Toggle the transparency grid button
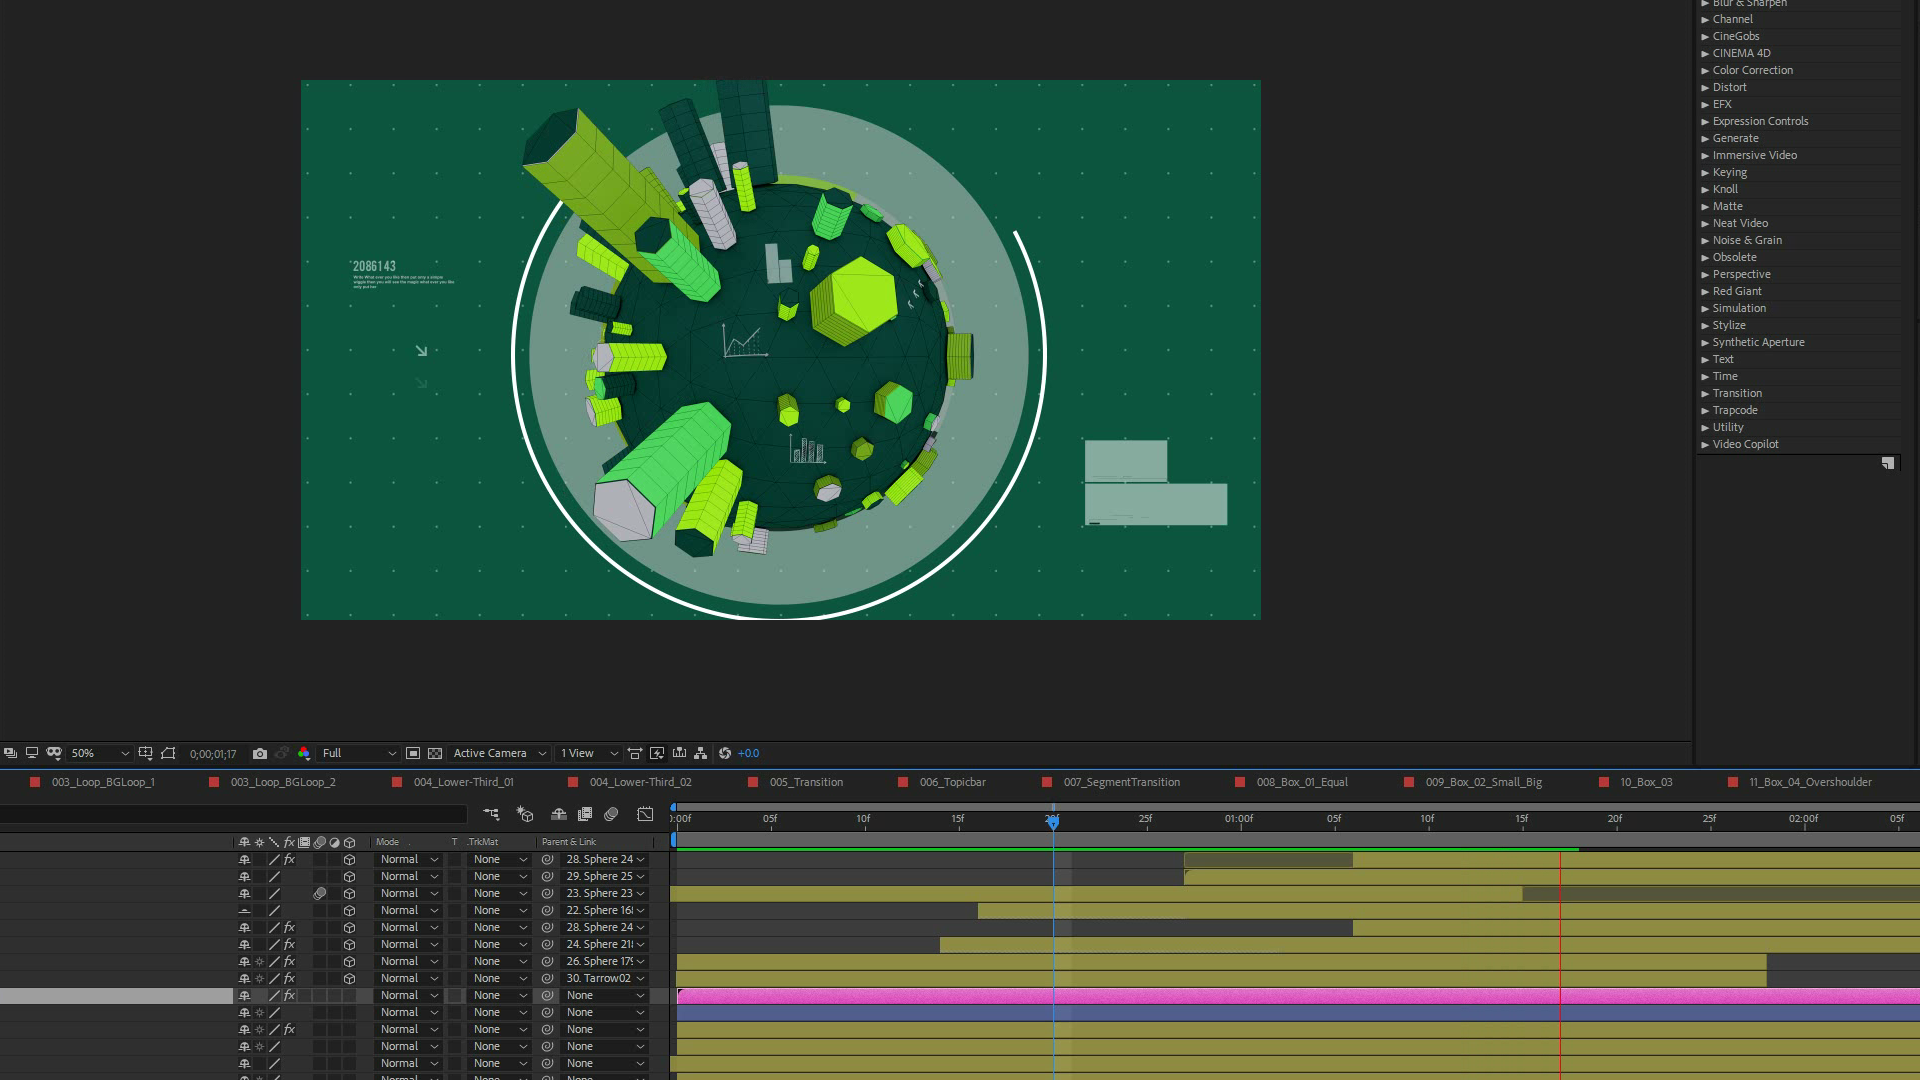Viewport: 1920px width, 1080px height. tap(435, 754)
